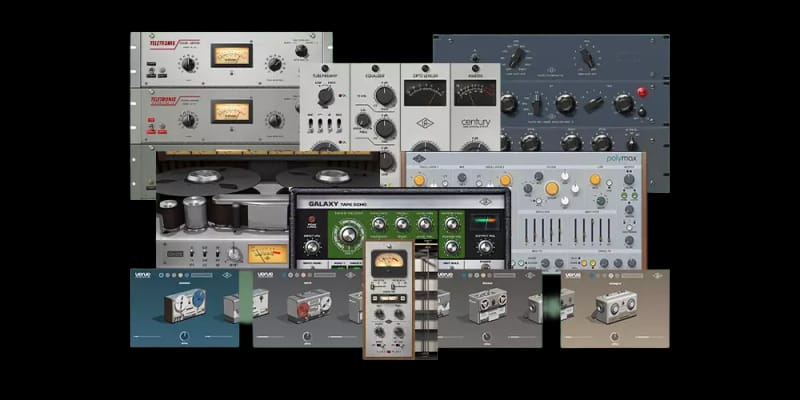This screenshot has height=400, width=800.
Task: Click the Verve logo in blue Verve window
Action: click(x=142, y=275)
